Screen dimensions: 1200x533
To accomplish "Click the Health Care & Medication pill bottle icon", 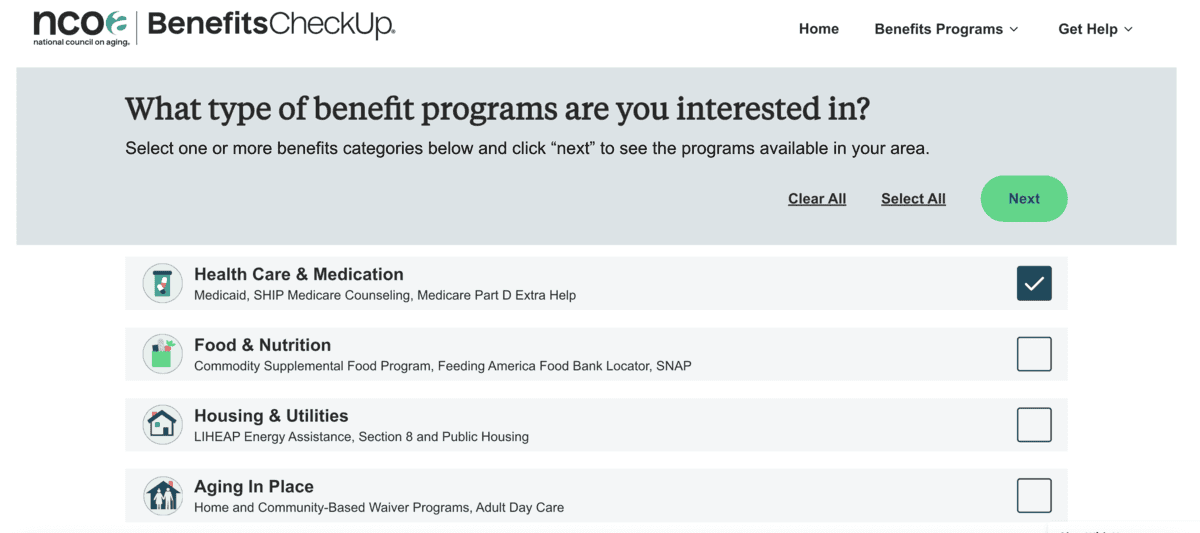I will (x=162, y=284).
